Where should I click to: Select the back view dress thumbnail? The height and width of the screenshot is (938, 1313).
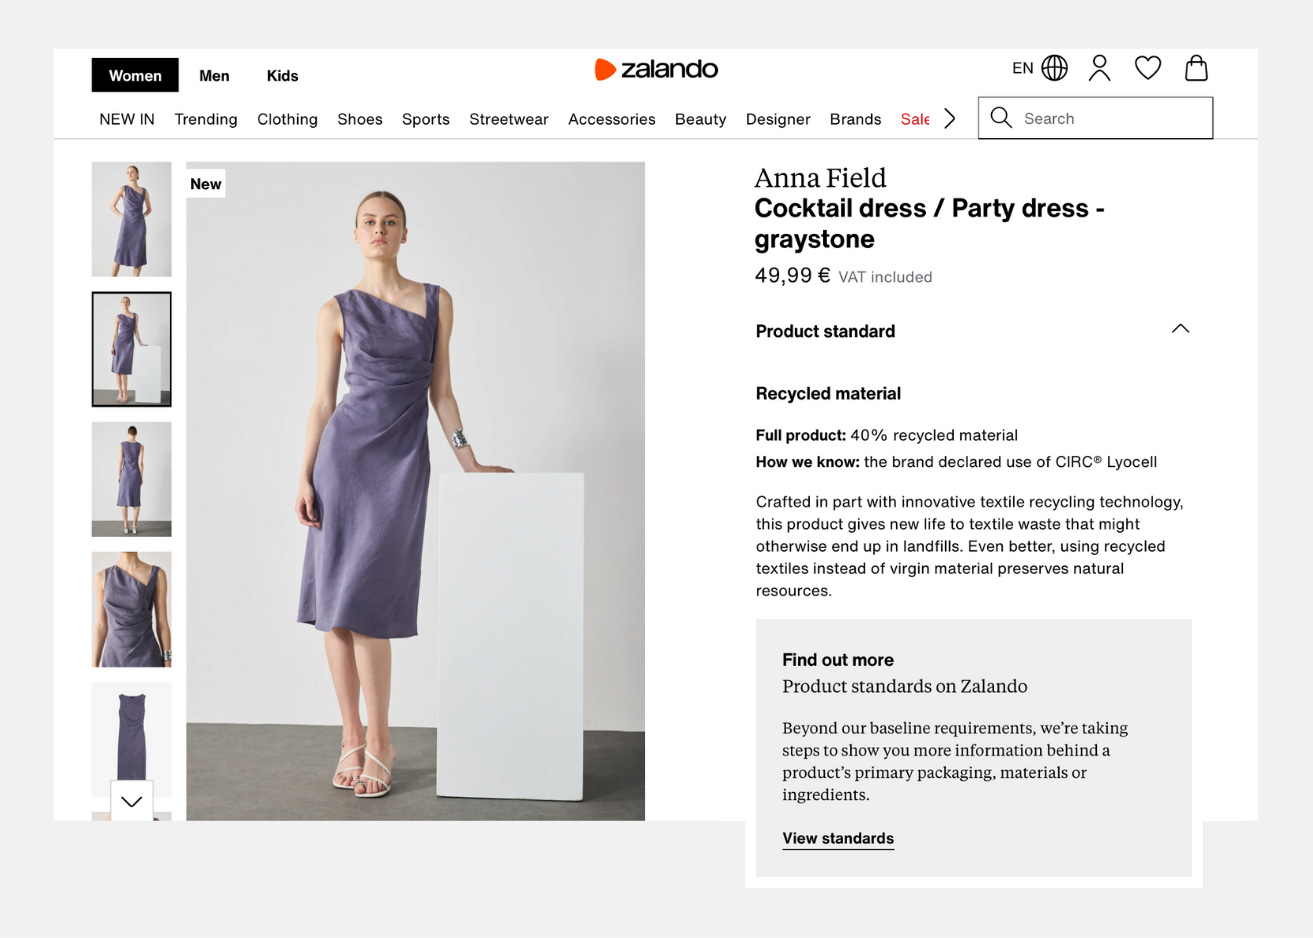(x=131, y=479)
